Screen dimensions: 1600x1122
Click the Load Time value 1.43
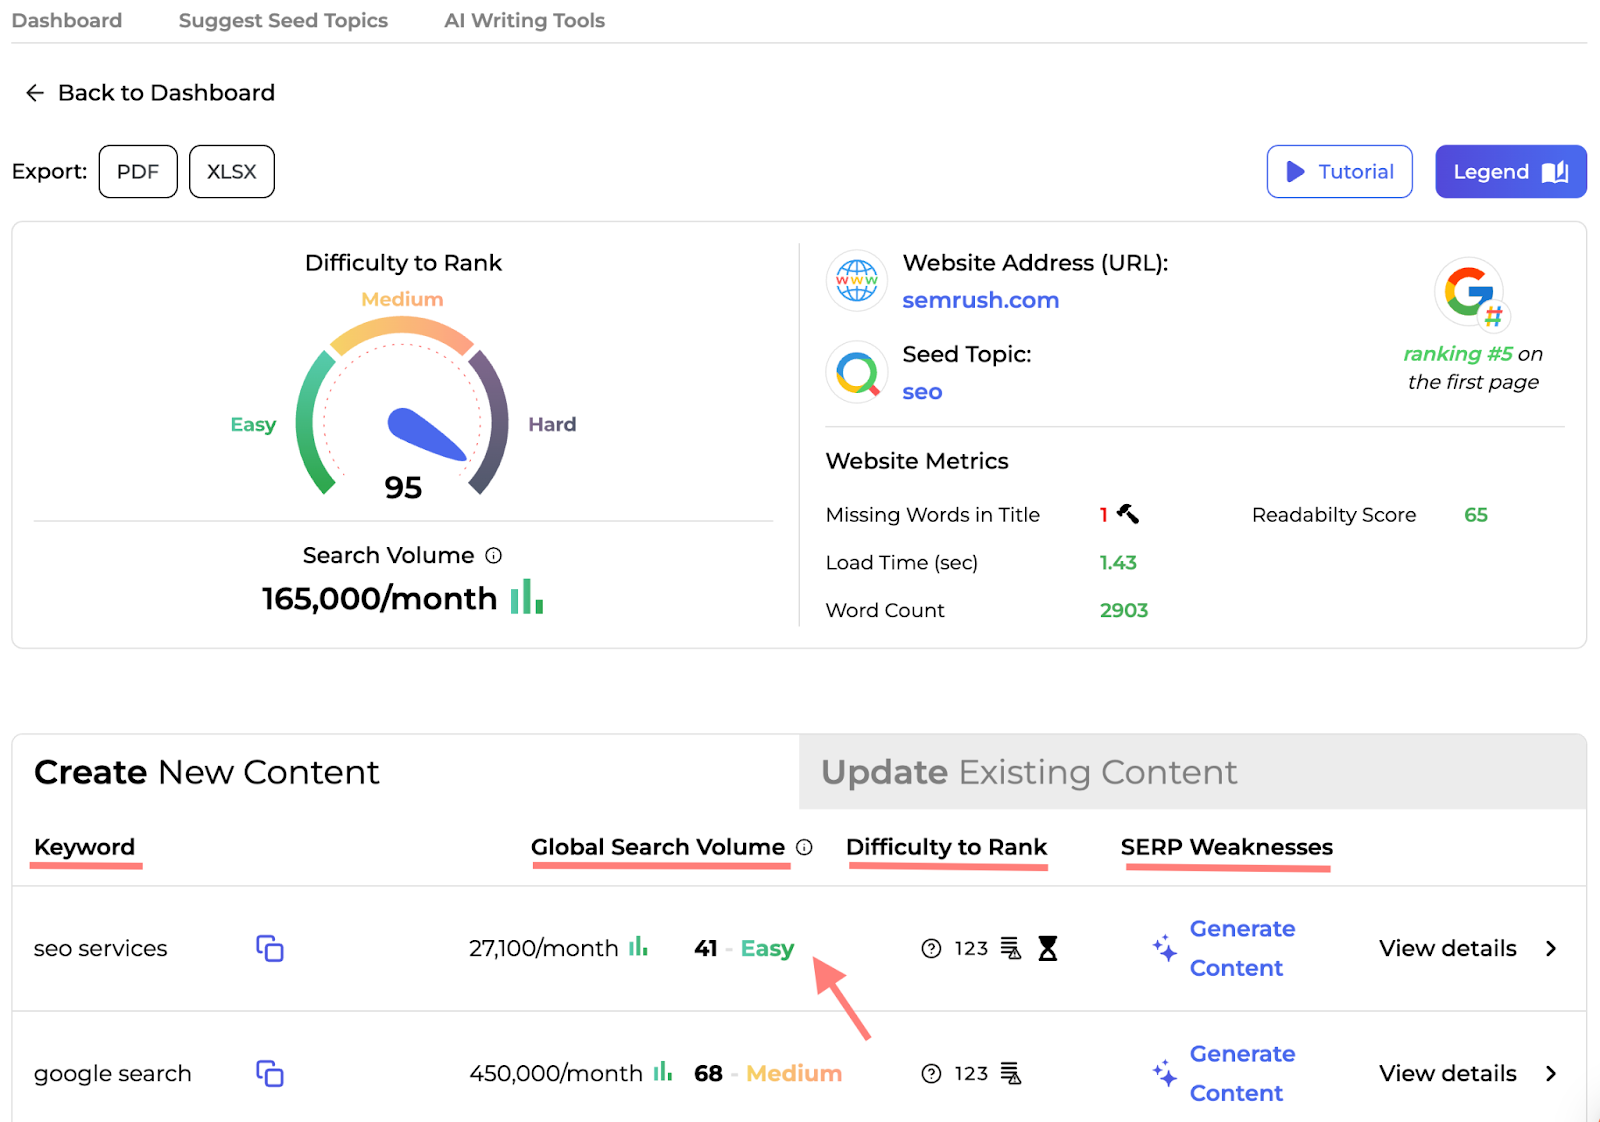pos(1118,563)
